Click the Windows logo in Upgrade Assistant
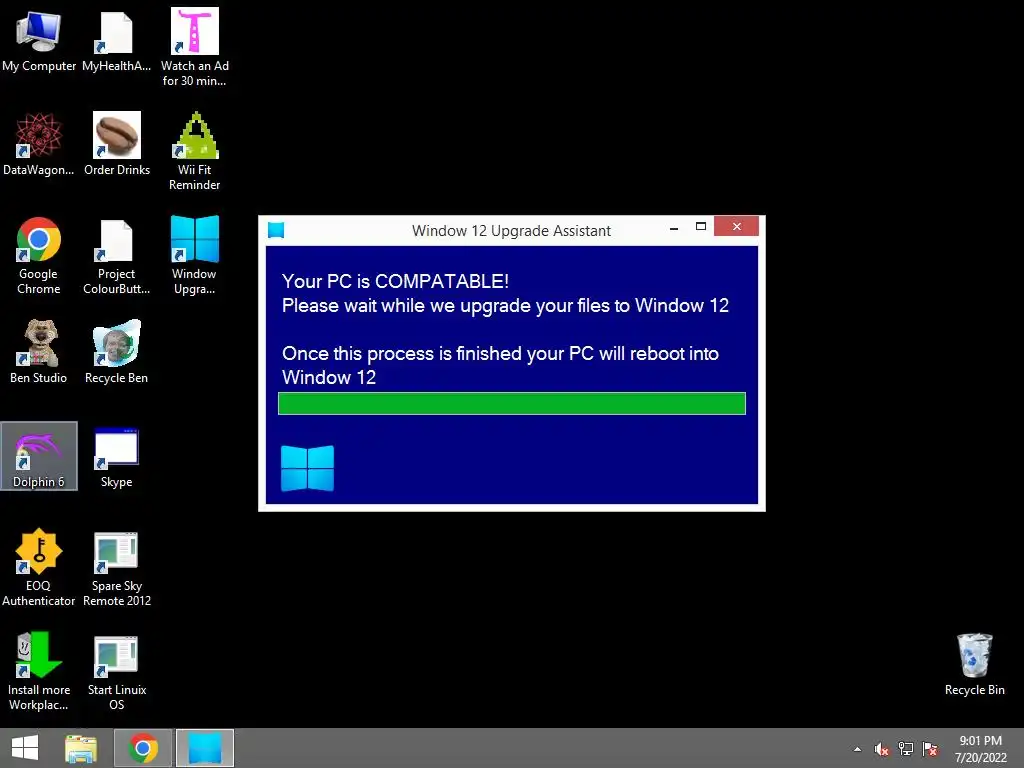This screenshot has width=1024, height=768. [x=308, y=468]
